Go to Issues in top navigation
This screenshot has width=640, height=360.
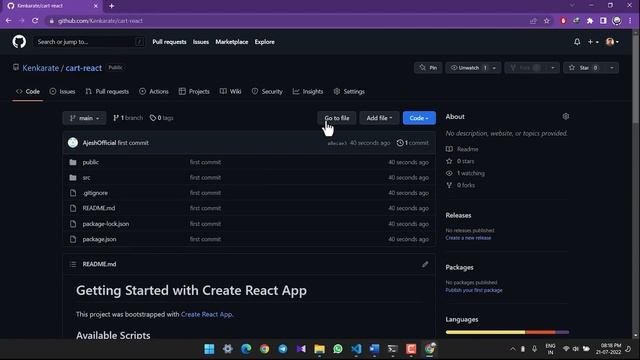[x=201, y=42]
